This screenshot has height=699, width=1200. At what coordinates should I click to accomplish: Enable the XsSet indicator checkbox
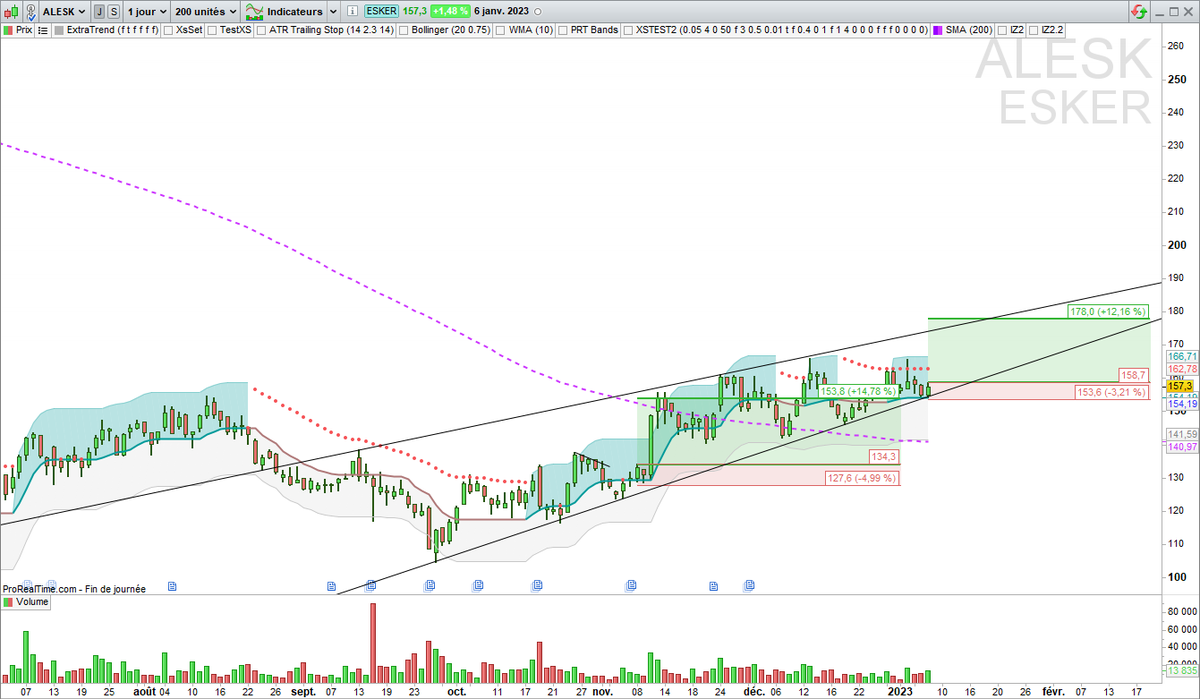point(168,30)
